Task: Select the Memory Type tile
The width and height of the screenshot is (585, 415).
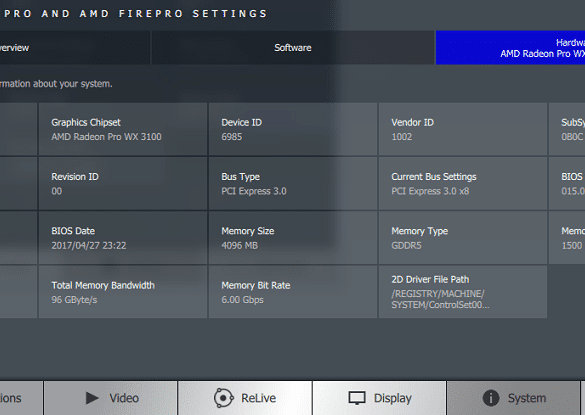Action: coord(463,238)
